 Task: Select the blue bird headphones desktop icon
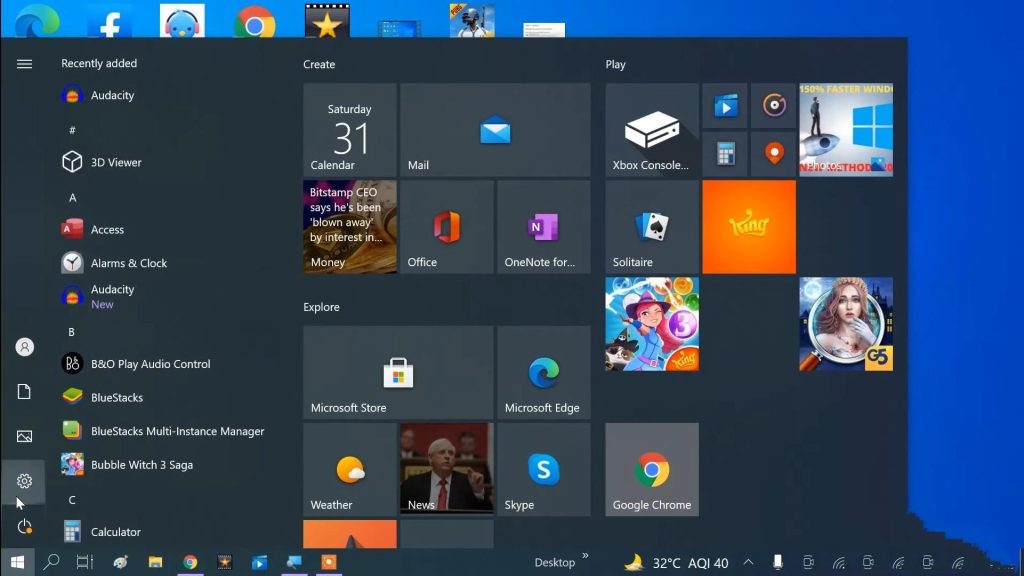tap(182, 20)
